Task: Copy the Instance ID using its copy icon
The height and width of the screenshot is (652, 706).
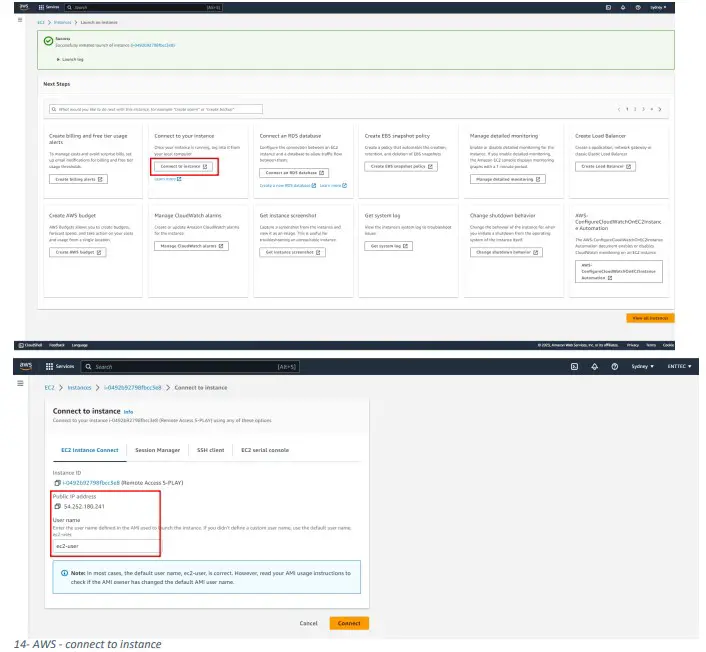Action: point(57,482)
